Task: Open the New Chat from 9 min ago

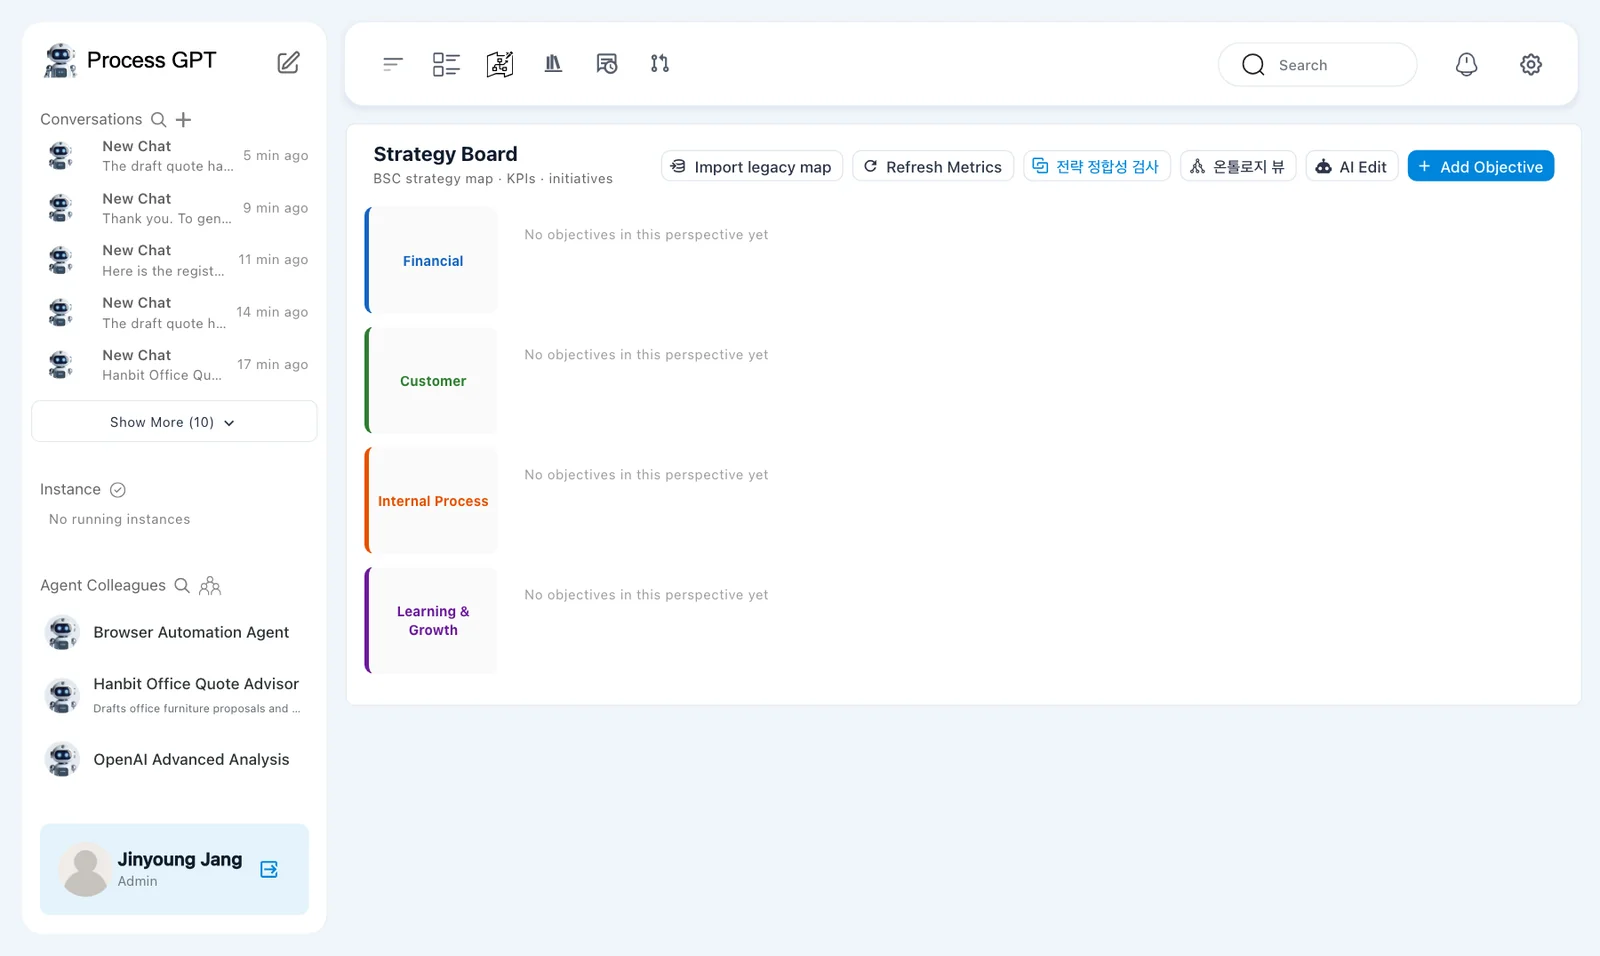Action: coord(174,208)
